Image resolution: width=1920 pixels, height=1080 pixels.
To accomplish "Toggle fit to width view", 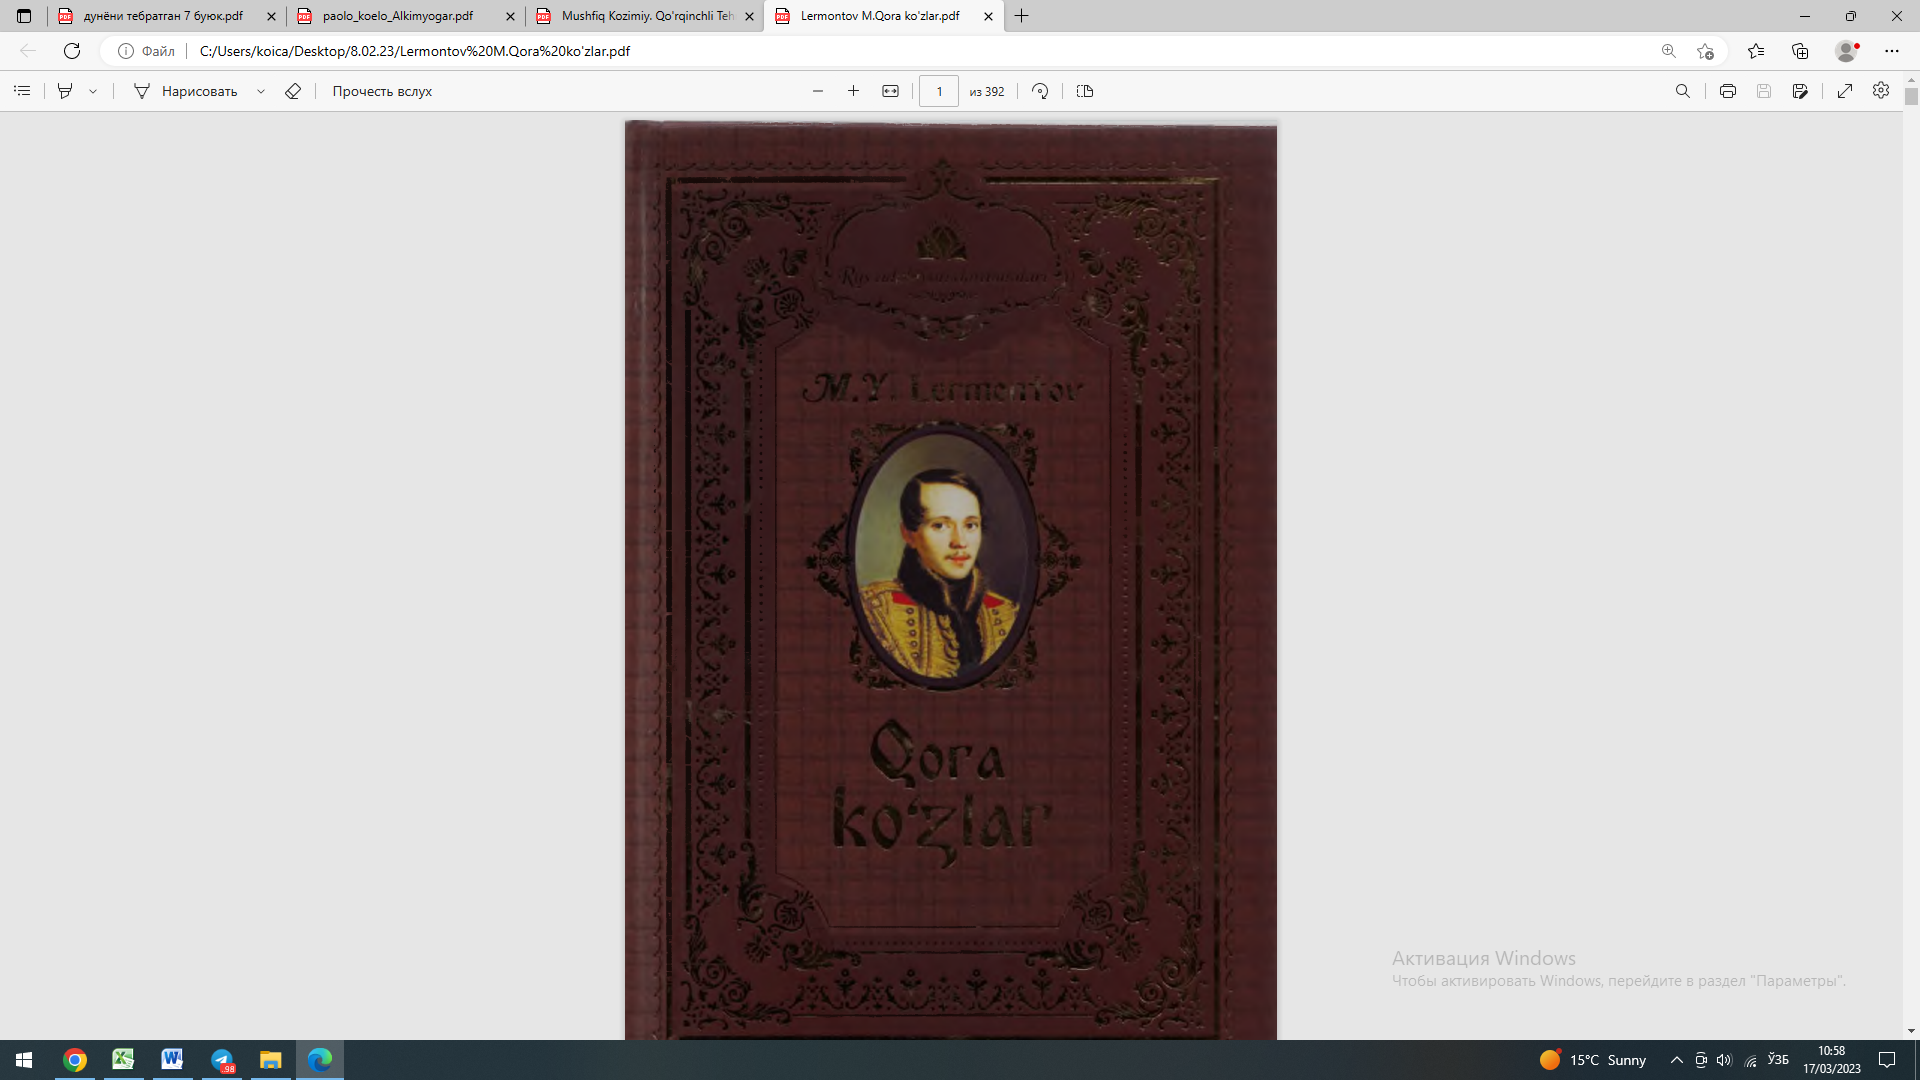I will [890, 91].
